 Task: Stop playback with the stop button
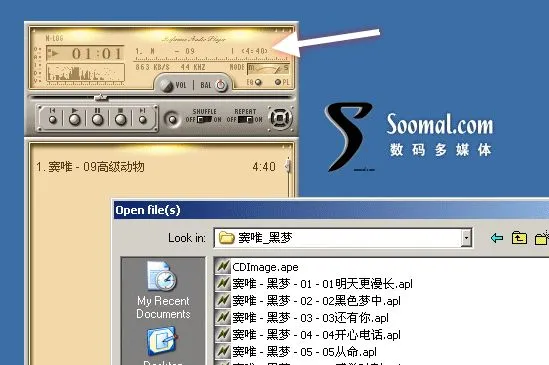(120, 117)
